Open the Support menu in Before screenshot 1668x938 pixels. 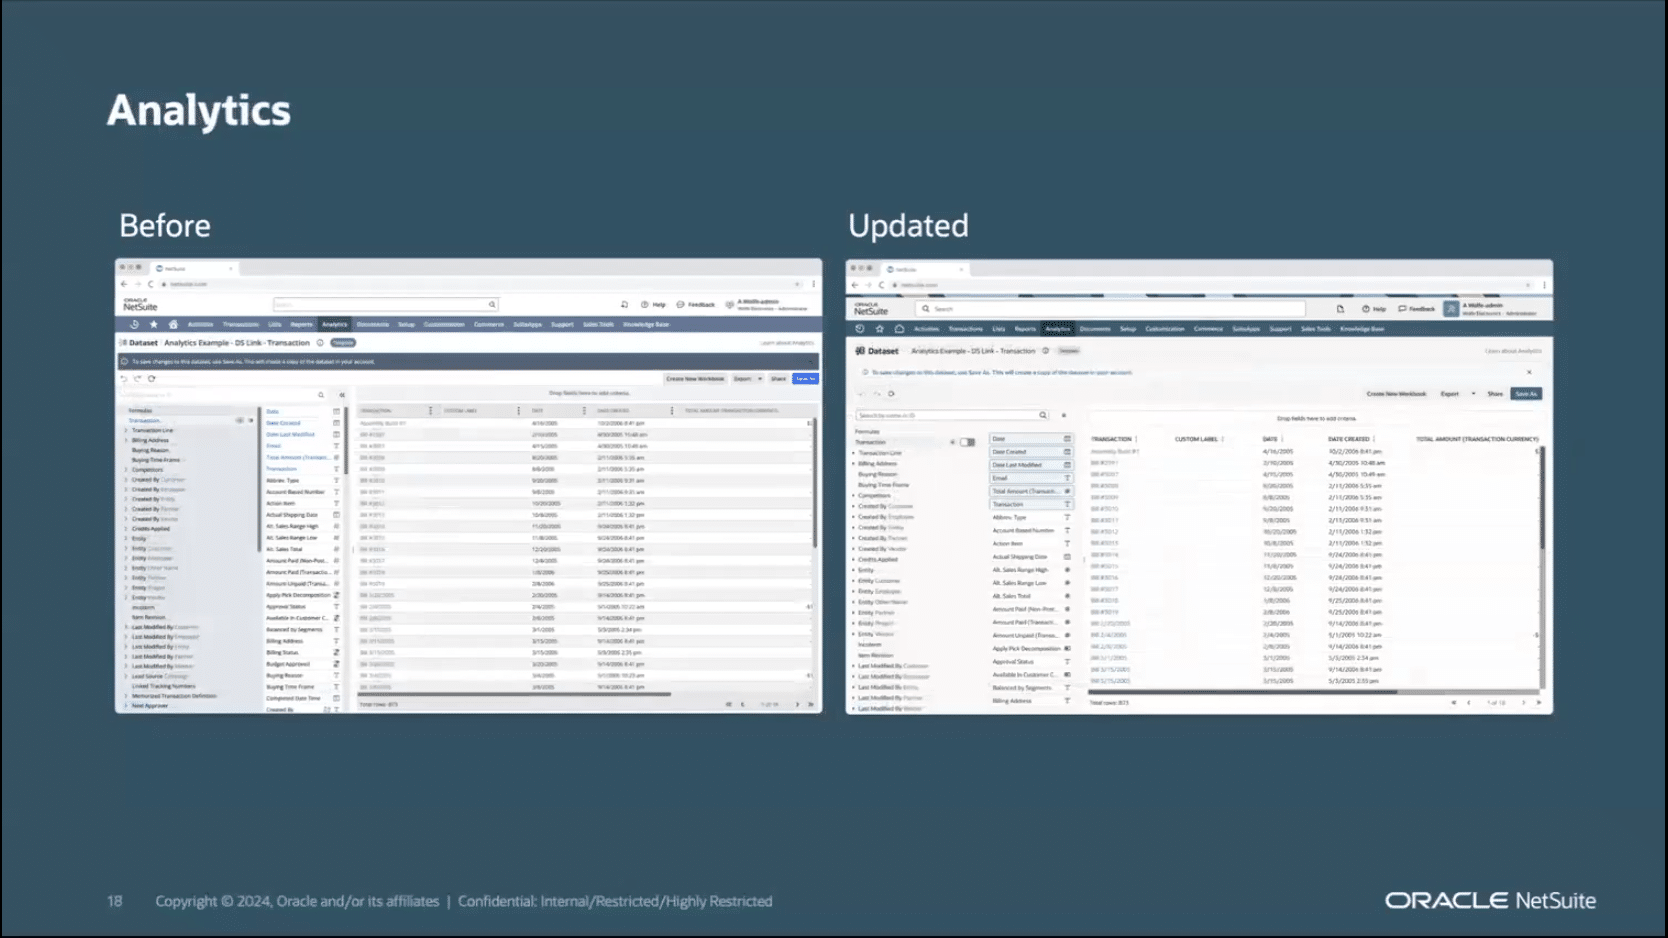[562, 324]
